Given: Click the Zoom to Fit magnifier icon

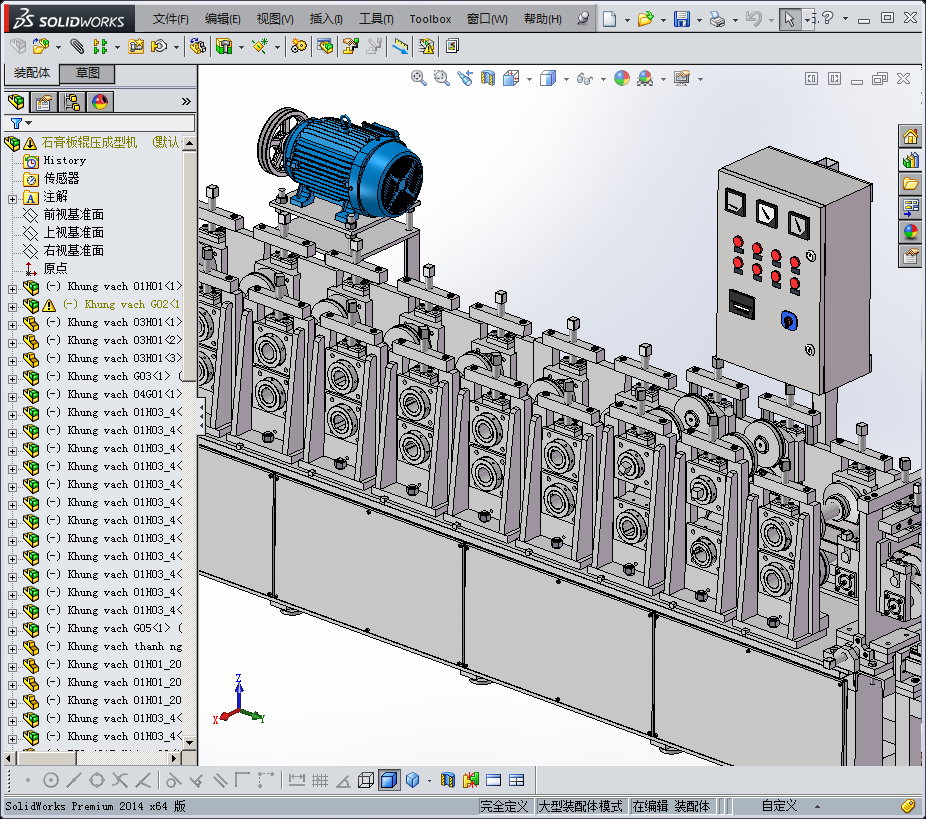Looking at the screenshot, I should [419, 78].
